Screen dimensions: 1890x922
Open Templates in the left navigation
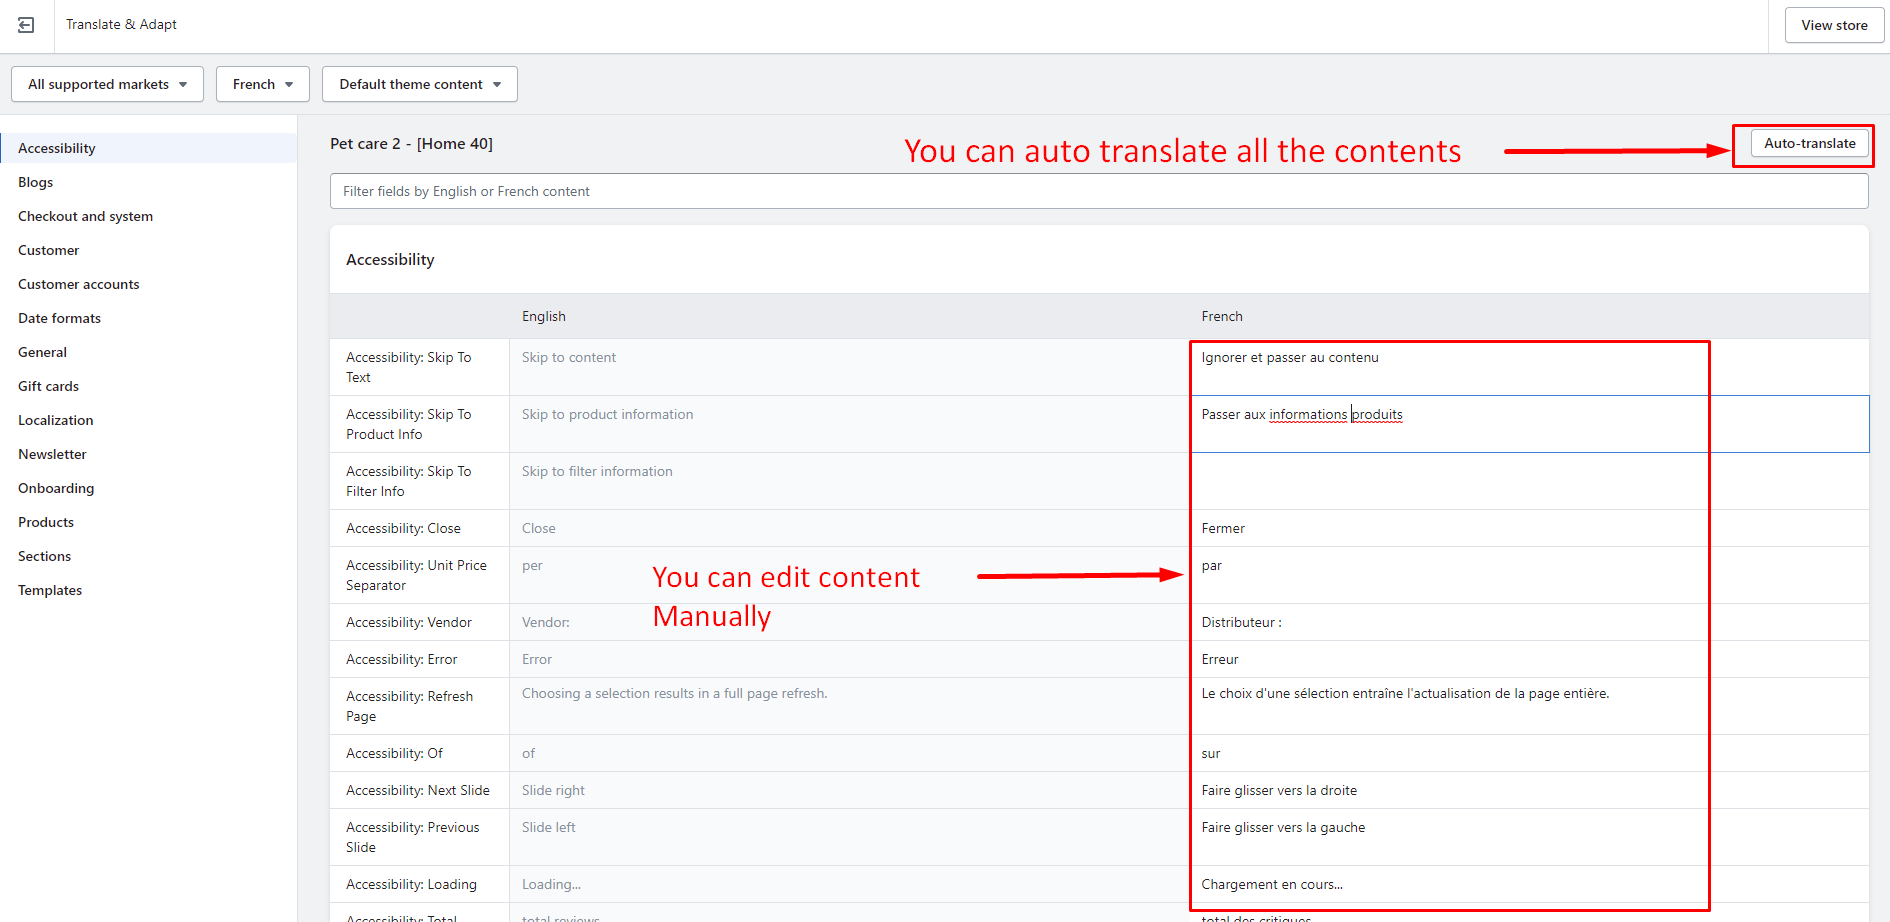coord(50,590)
